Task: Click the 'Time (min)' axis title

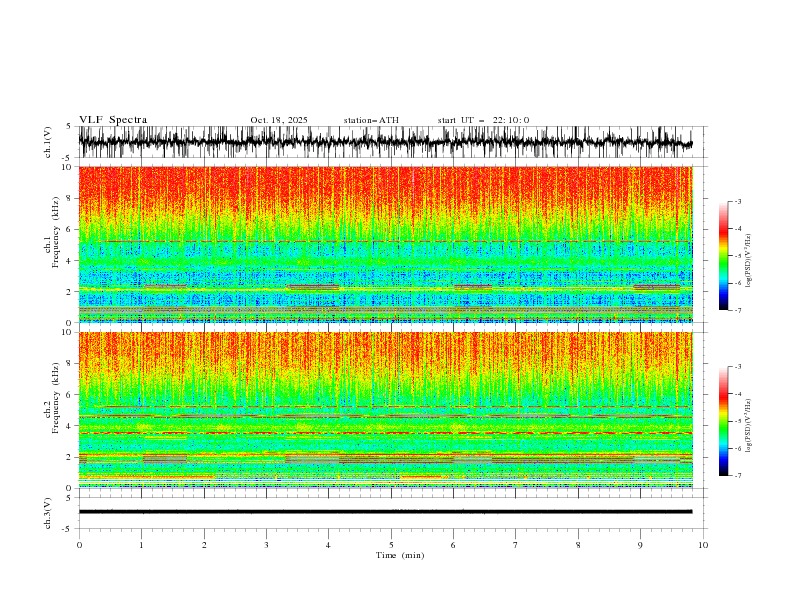Action: 400,555
